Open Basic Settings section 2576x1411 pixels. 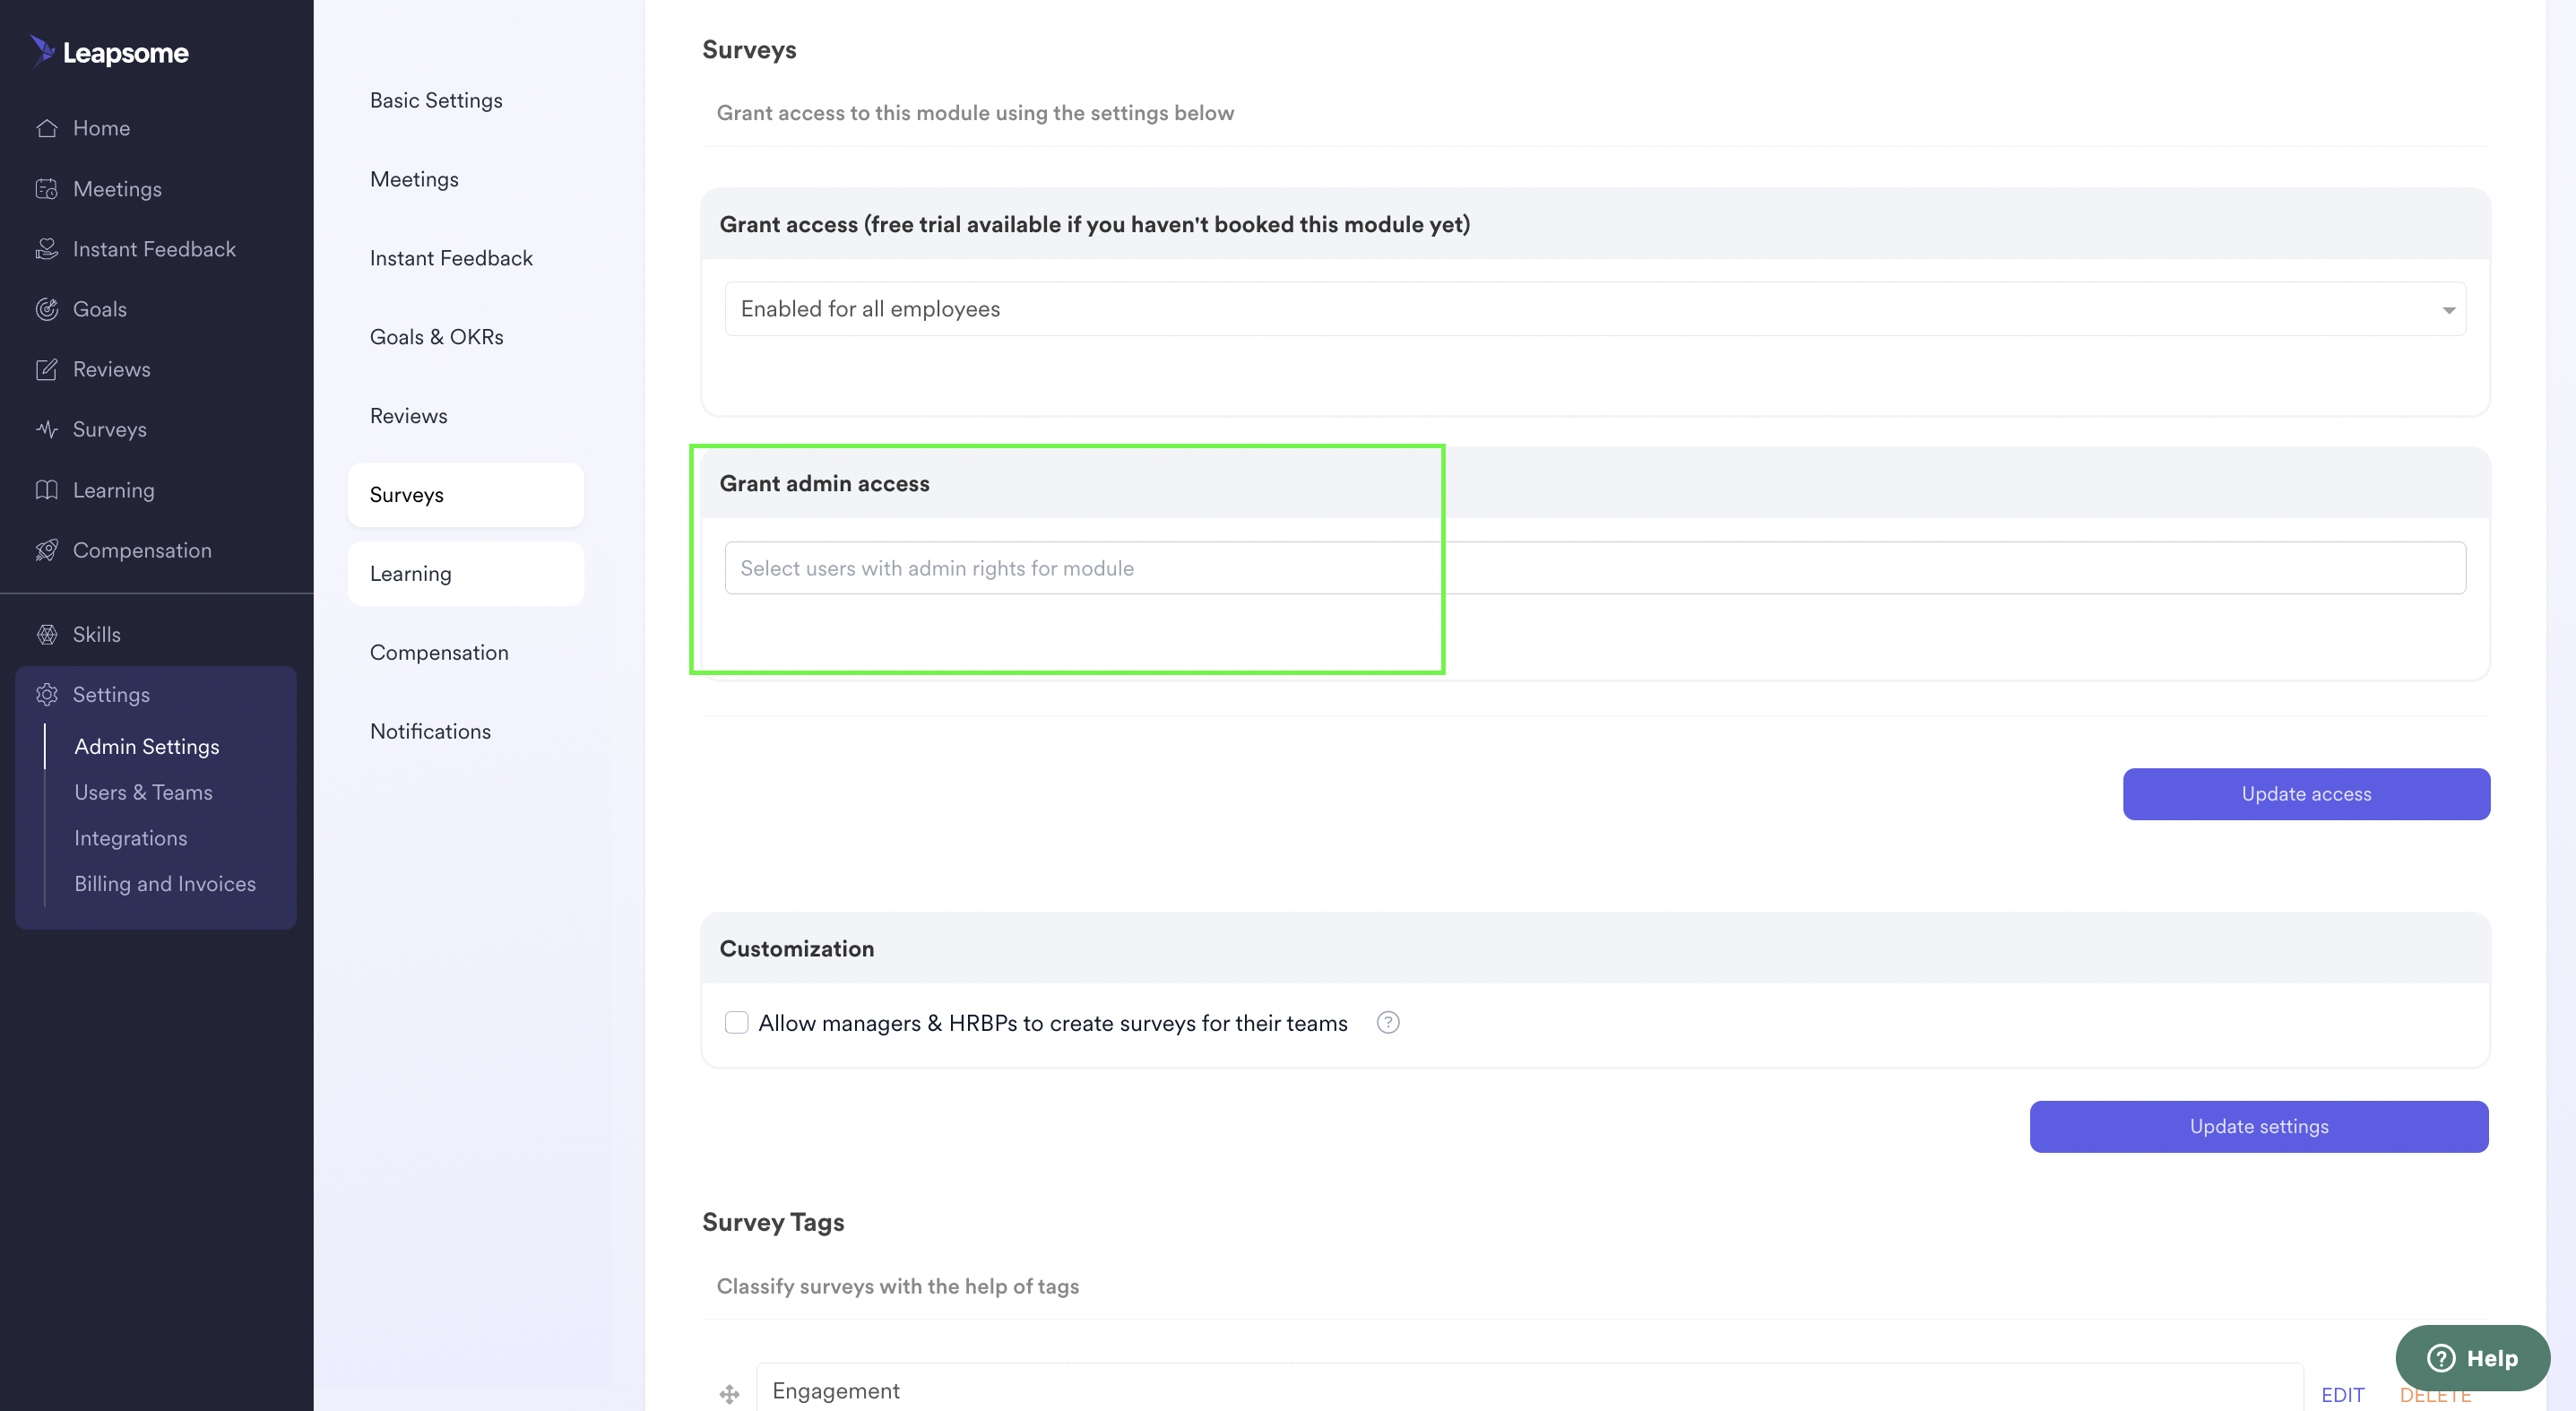tap(436, 100)
